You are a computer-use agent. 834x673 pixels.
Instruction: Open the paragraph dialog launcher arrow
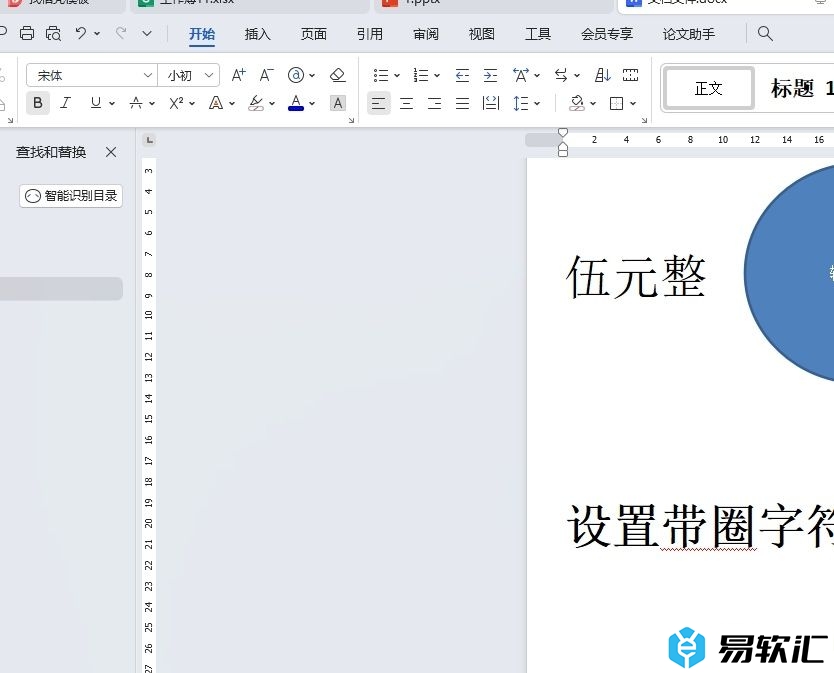644,121
